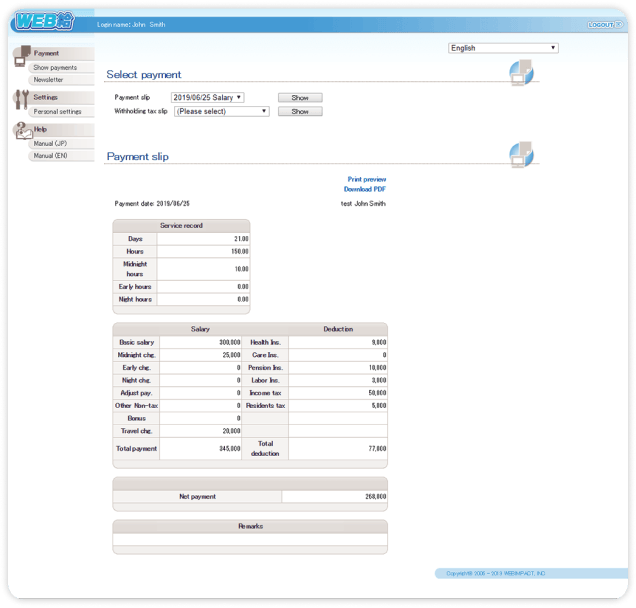Go to Personal settings in sidebar
The image size is (636, 608).
pyautogui.click(x=57, y=112)
